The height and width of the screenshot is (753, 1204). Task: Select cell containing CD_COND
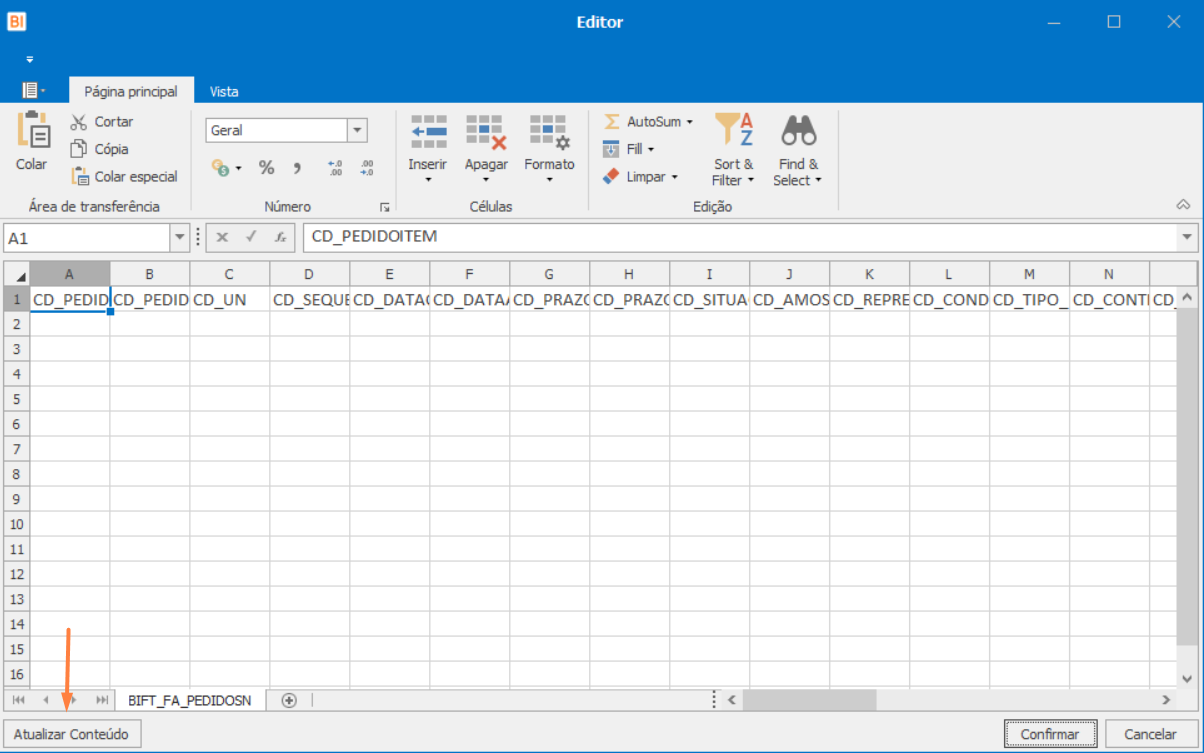949,299
